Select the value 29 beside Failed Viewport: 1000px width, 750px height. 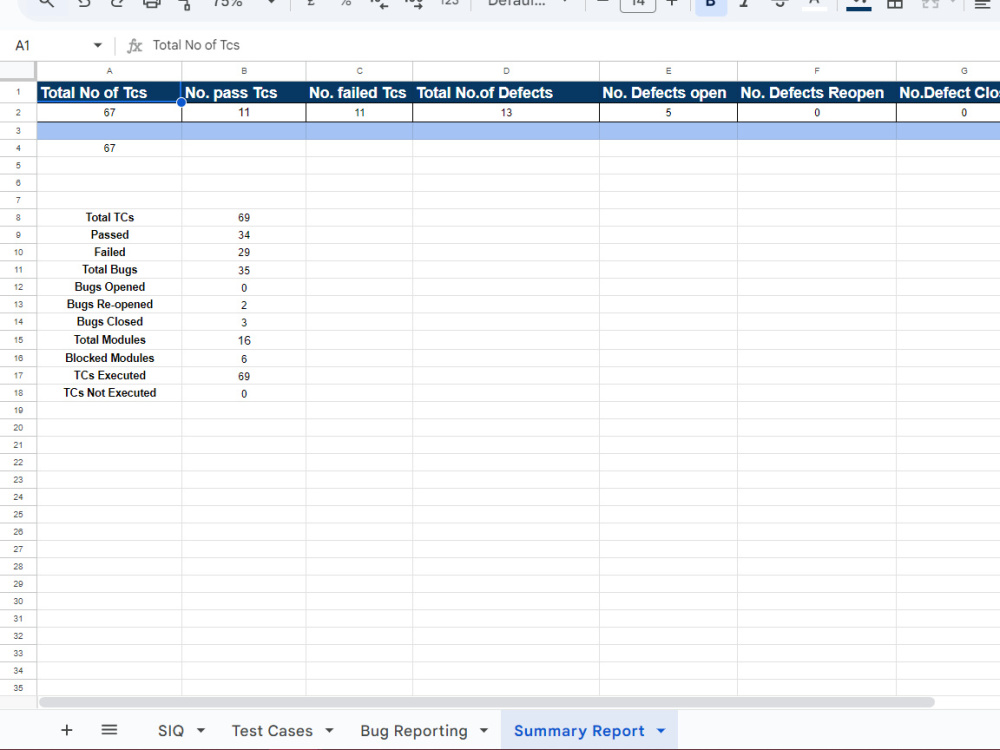[x=244, y=252]
